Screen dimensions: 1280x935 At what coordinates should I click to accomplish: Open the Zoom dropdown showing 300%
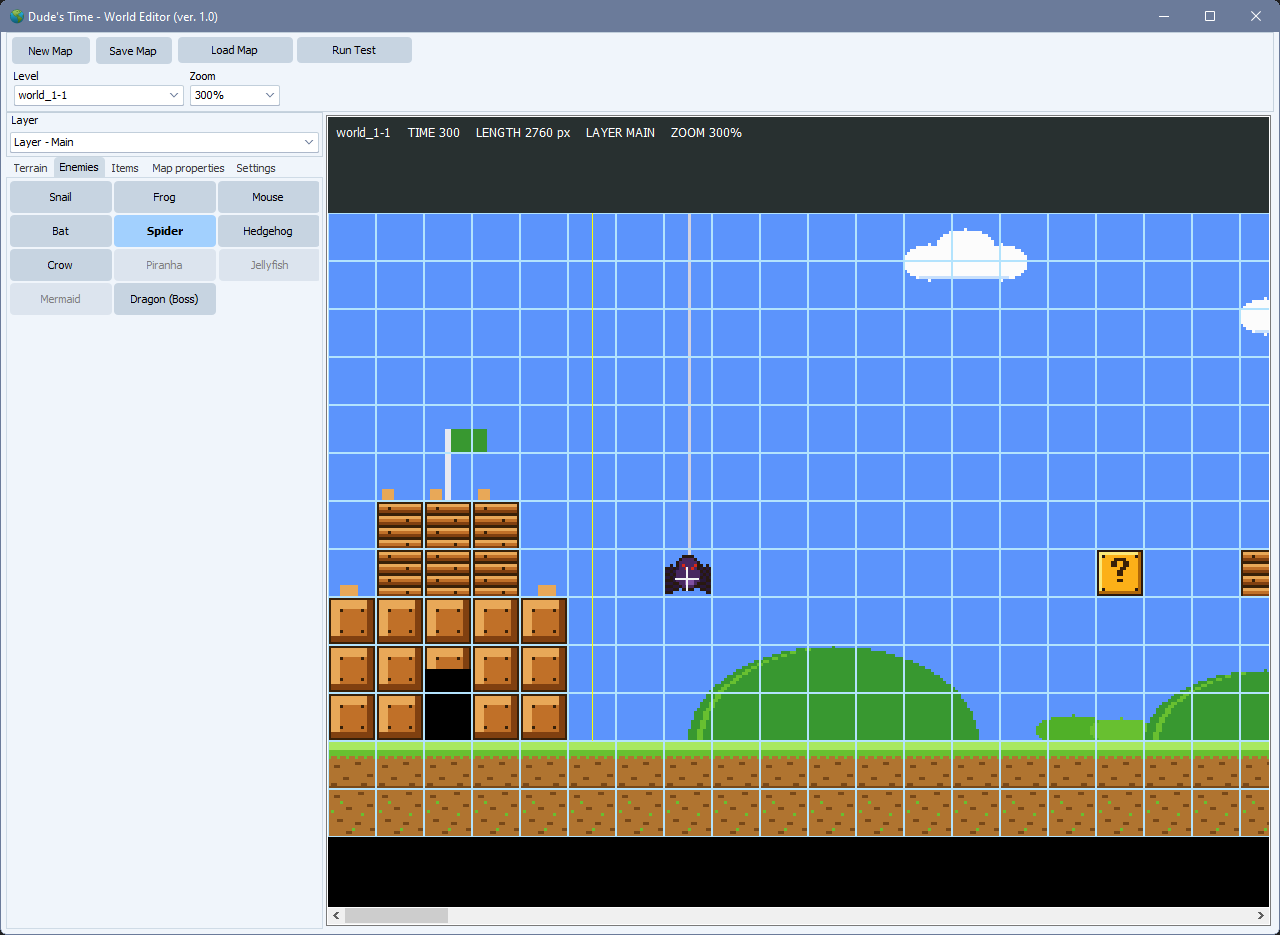coord(235,95)
